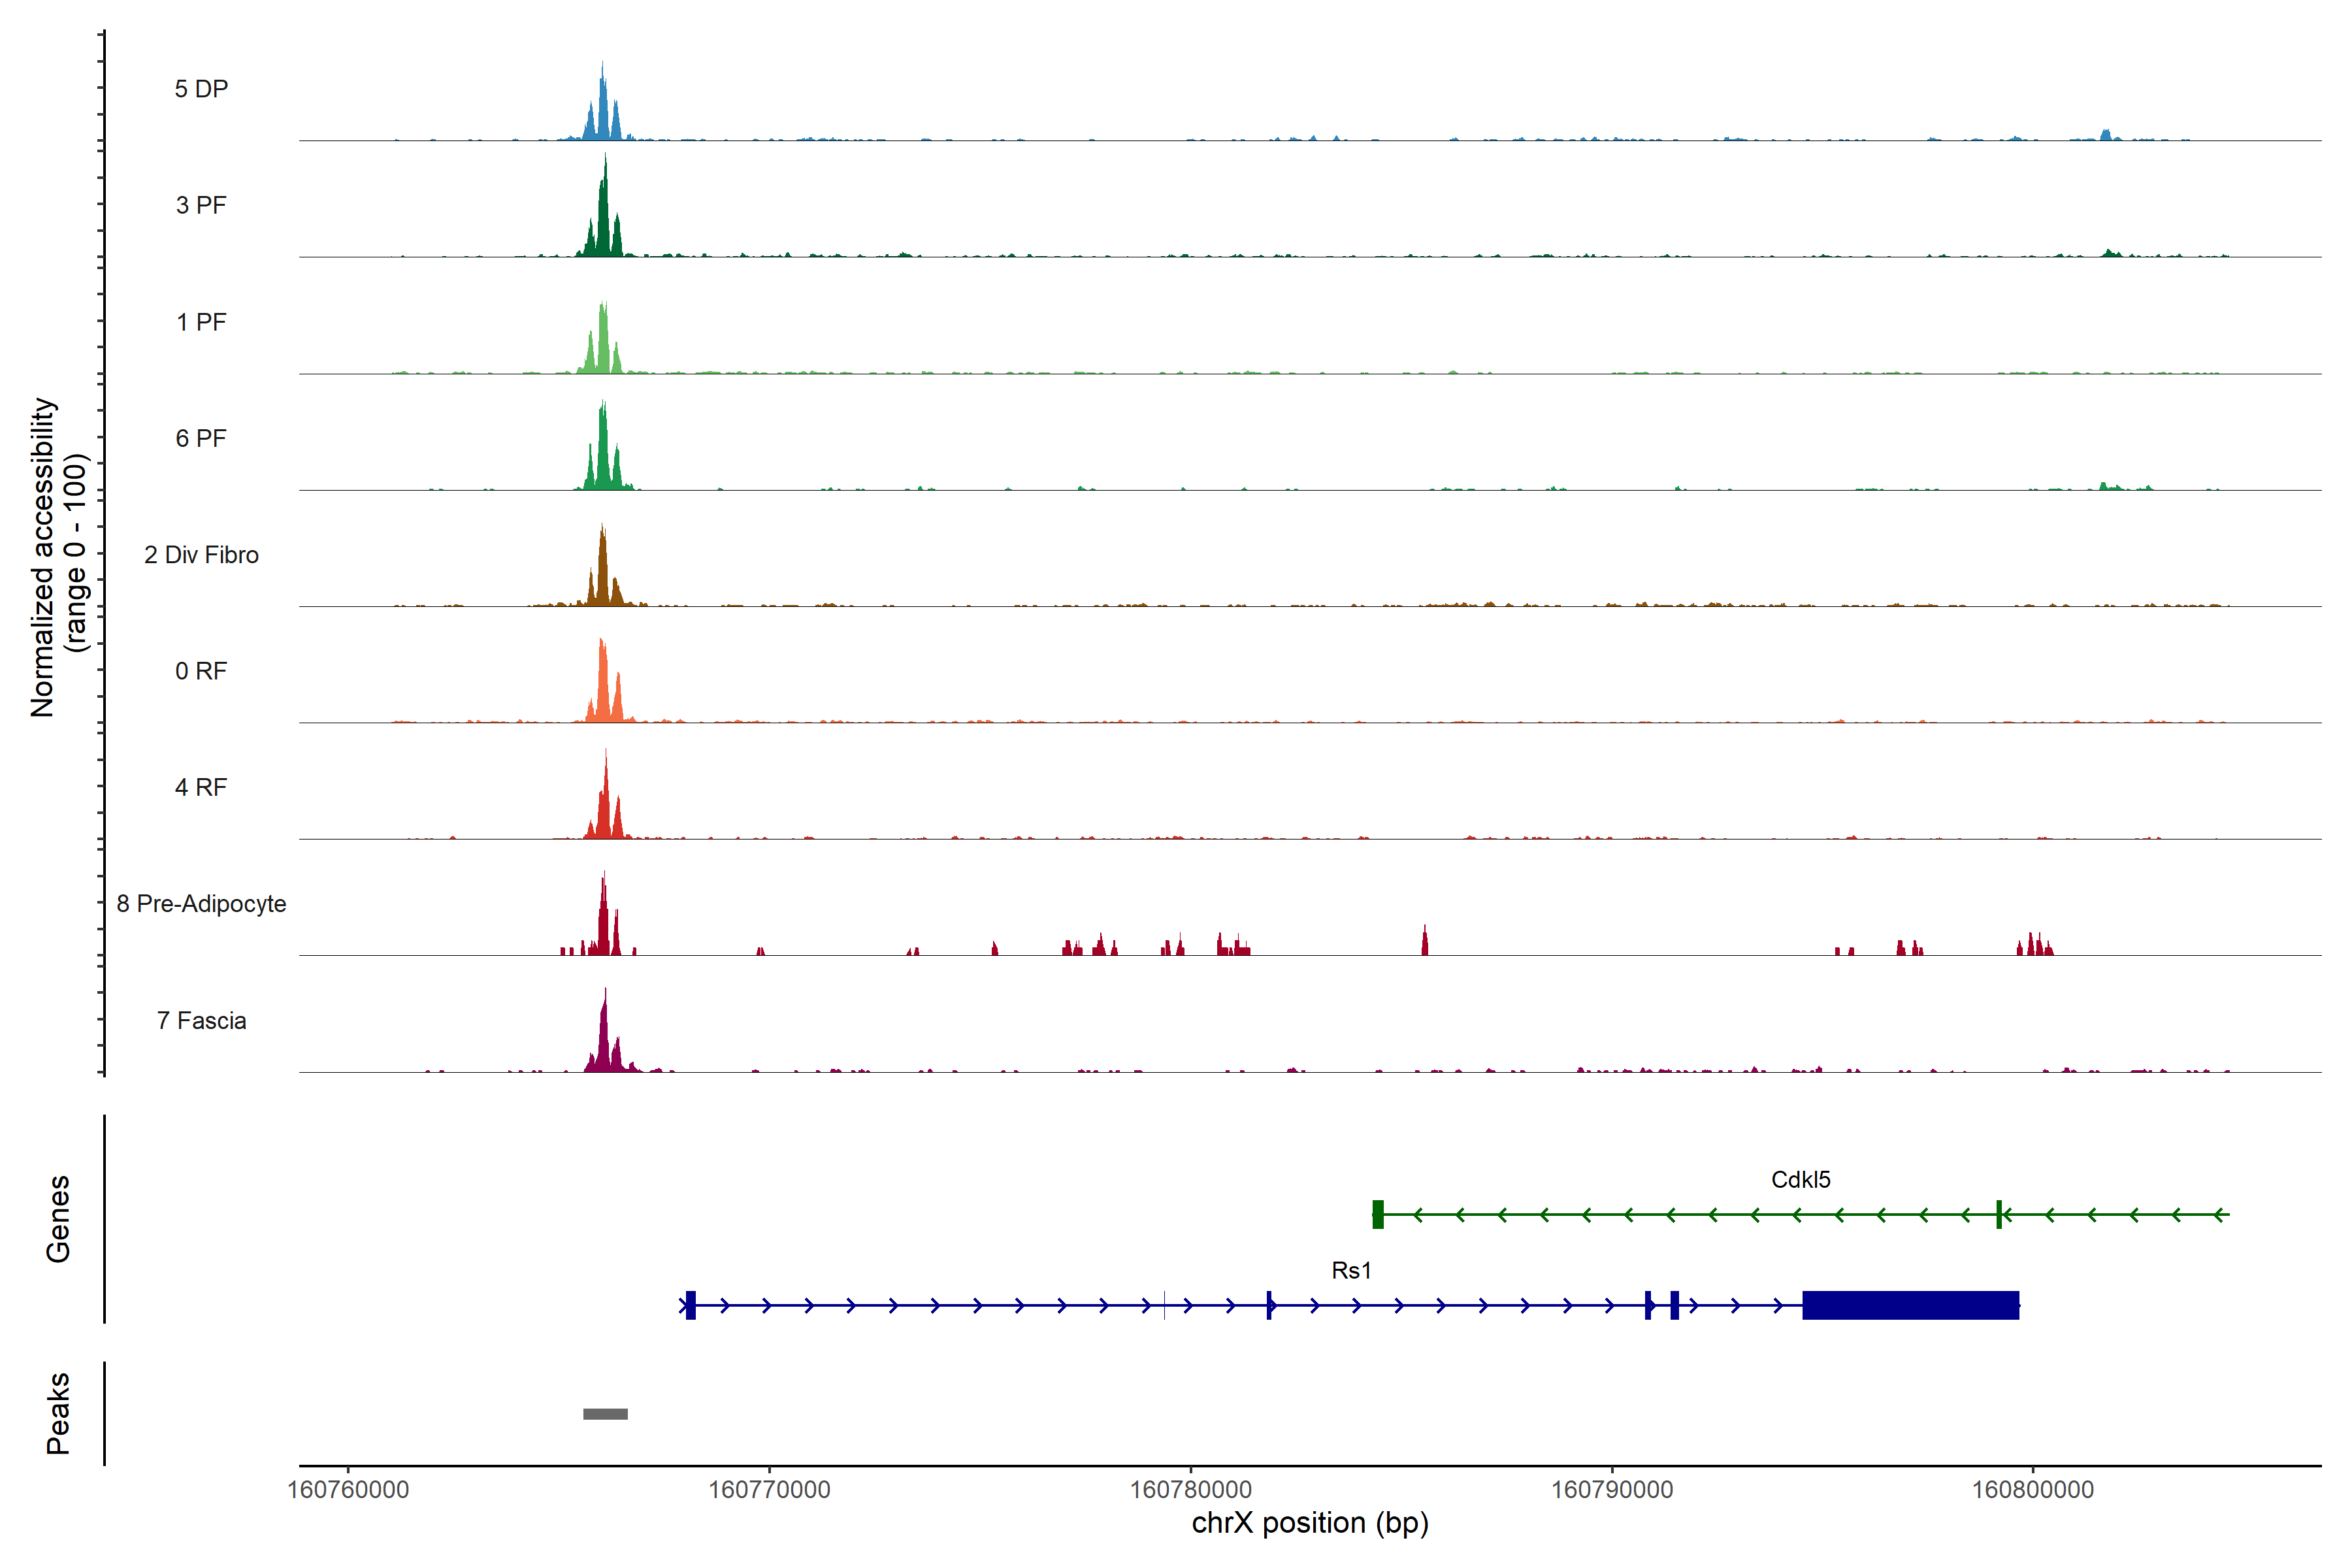Select the 7 Fascia track label
Image resolution: width=2352 pixels, height=1568 pixels.
[201, 1020]
